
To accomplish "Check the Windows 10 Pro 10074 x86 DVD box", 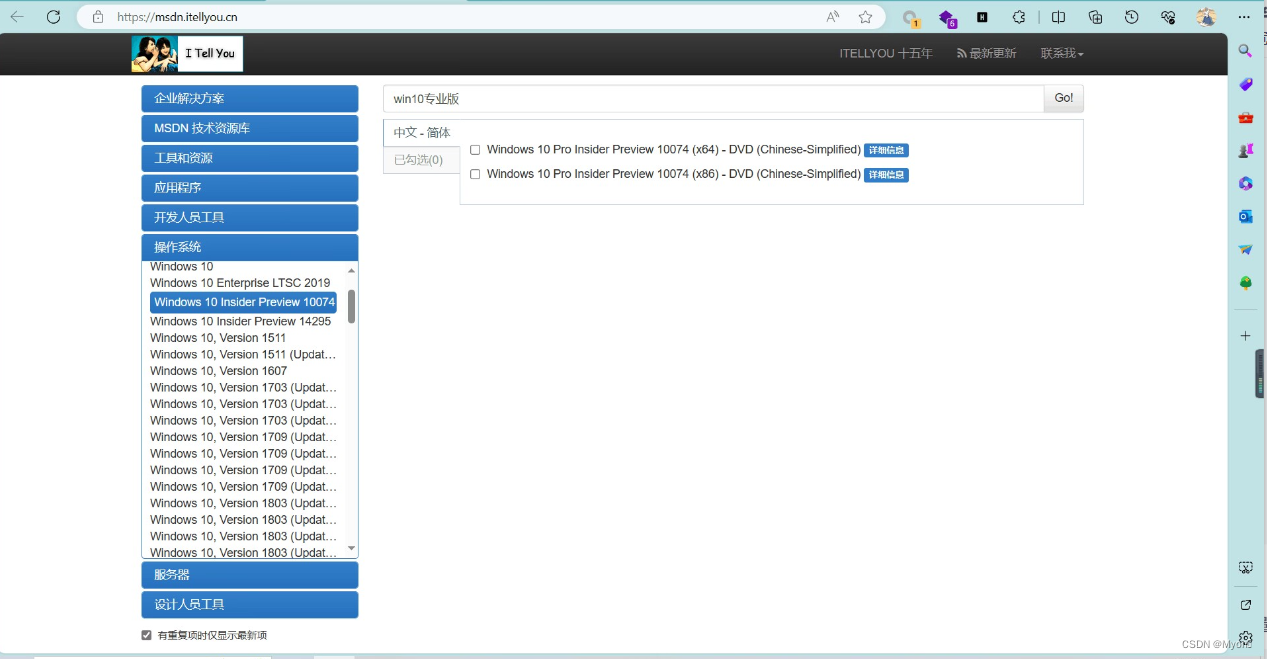I will pos(475,174).
